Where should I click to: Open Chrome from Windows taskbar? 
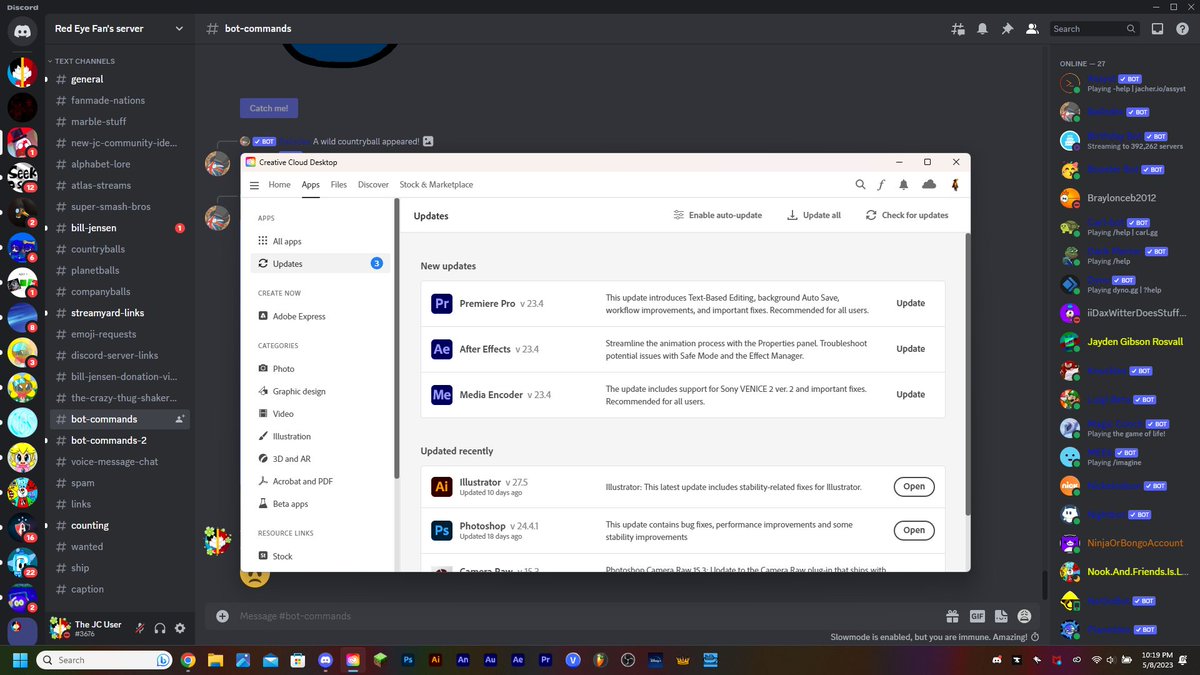click(188, 660)
